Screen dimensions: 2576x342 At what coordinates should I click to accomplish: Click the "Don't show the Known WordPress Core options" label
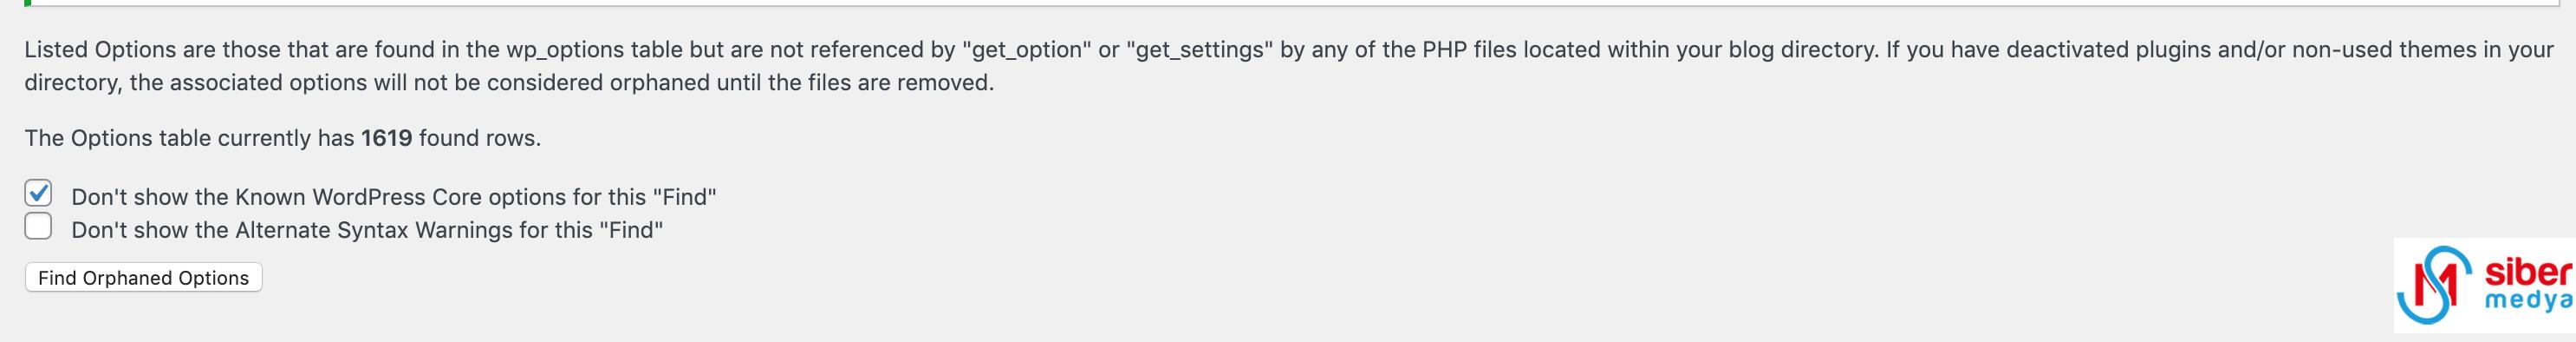394,197
